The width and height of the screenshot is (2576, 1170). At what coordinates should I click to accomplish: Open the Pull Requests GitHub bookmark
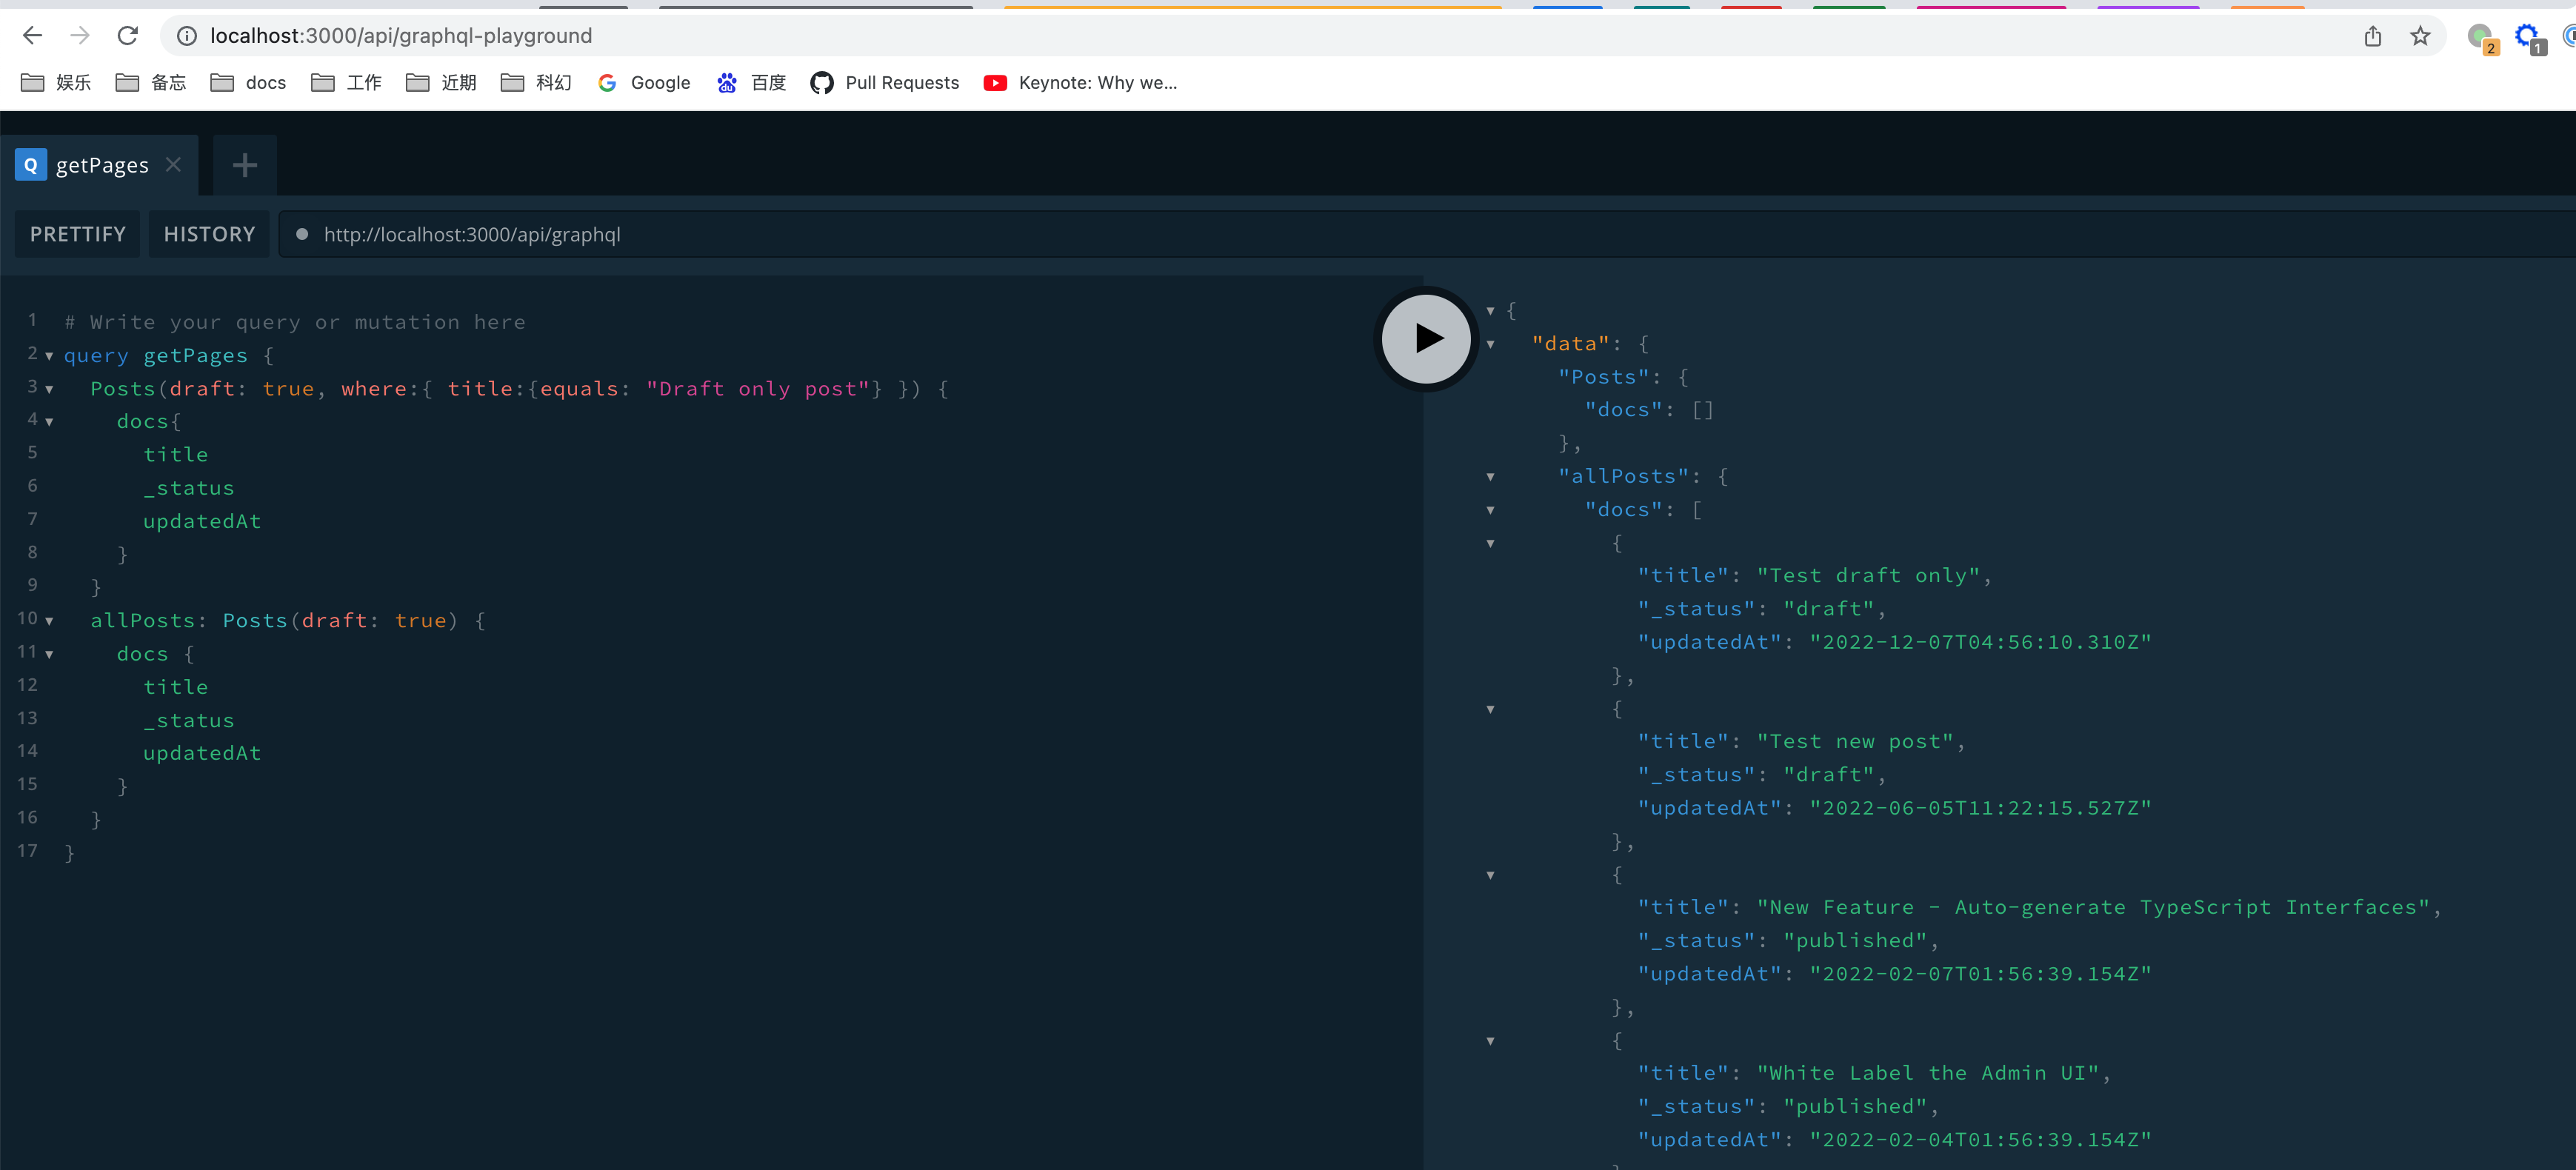885,83
